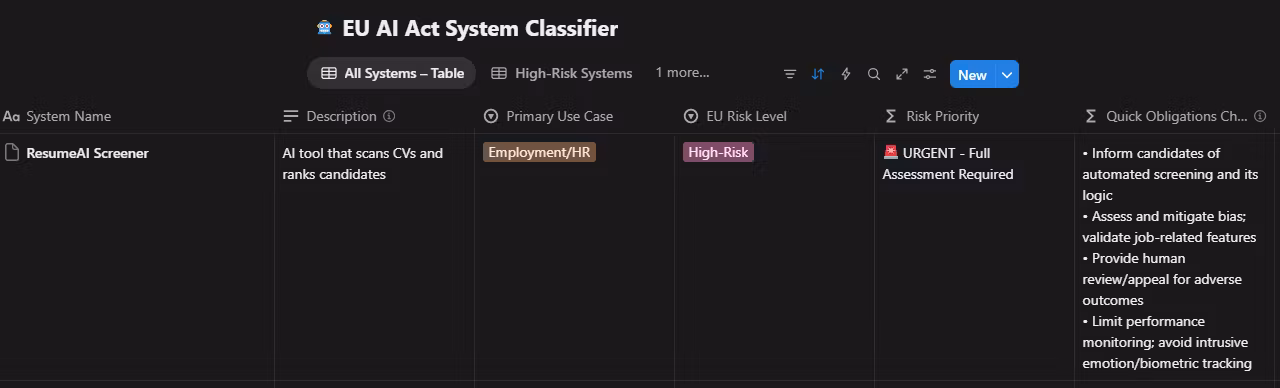Click the page icon for ResumeAI Screener
Image resolution: width=1280 pixels, height=388 pixels.
coord(12,153)
